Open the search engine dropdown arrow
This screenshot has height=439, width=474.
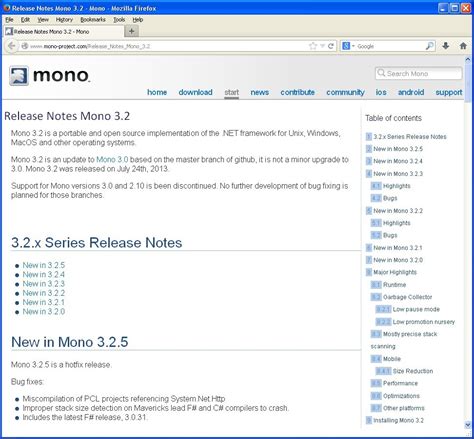coord(353,46)
